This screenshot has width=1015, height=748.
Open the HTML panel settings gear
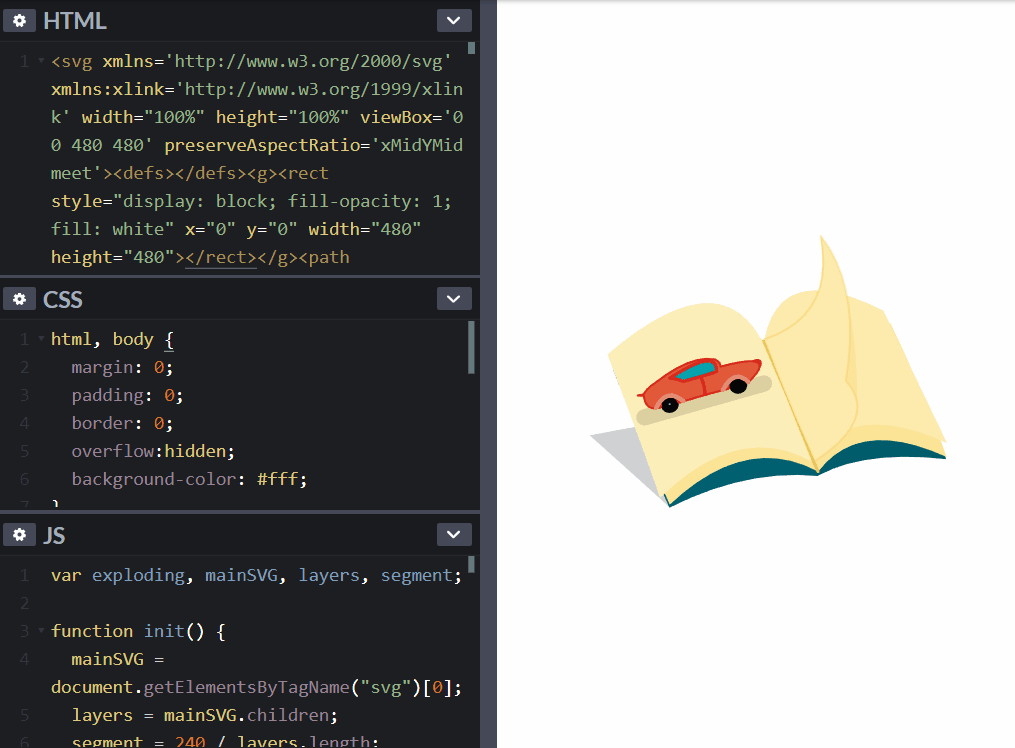[x=19, y=19]
